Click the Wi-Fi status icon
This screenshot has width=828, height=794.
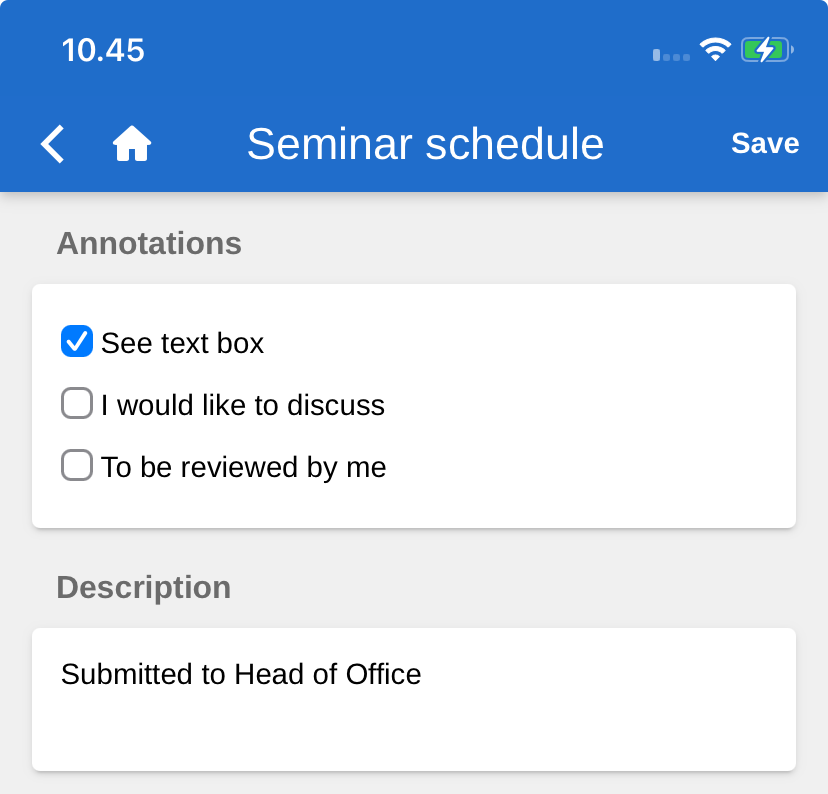coord(715,49)
